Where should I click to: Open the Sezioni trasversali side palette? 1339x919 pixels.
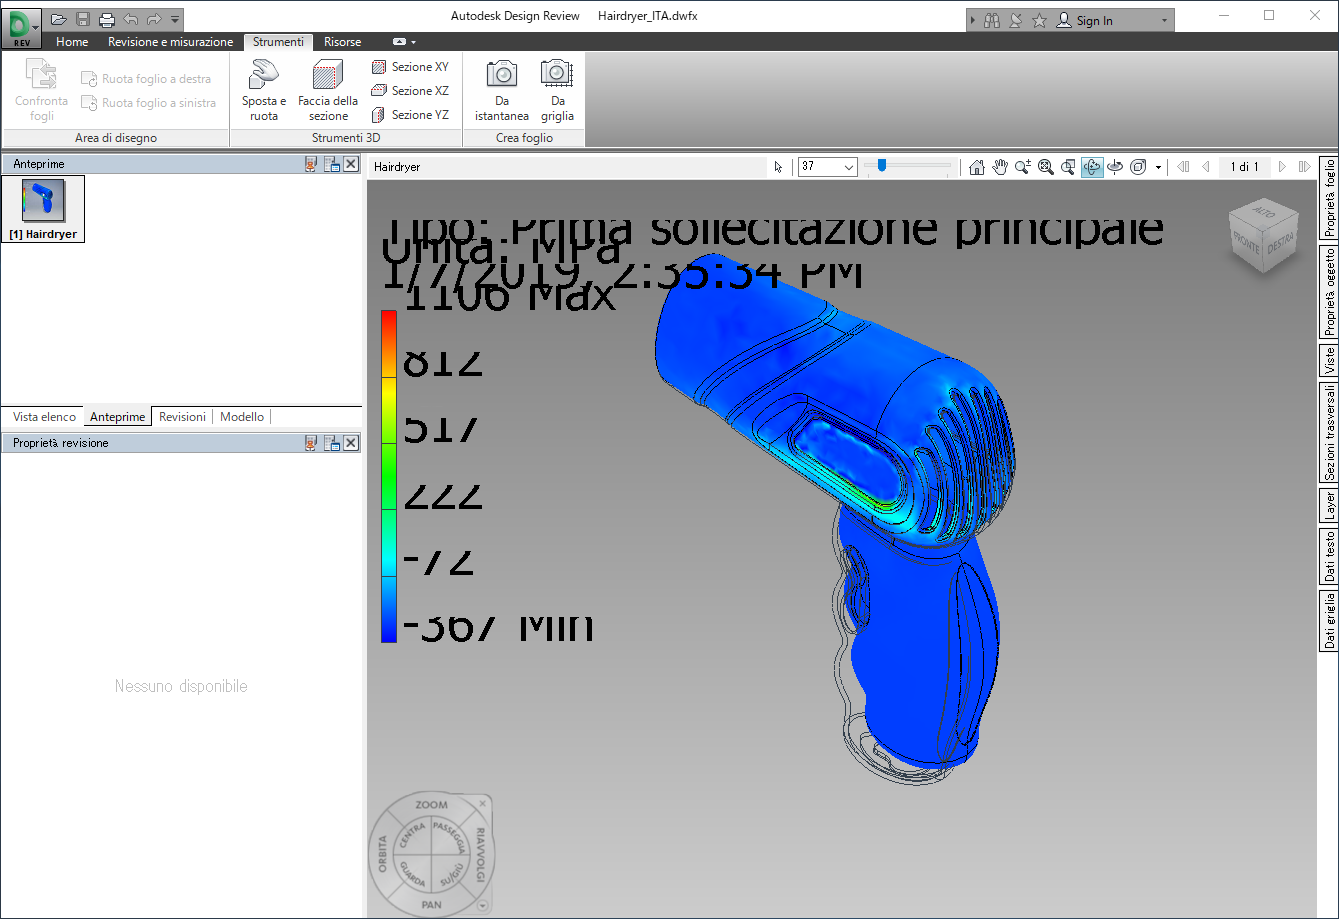[x=1329, y=433]
